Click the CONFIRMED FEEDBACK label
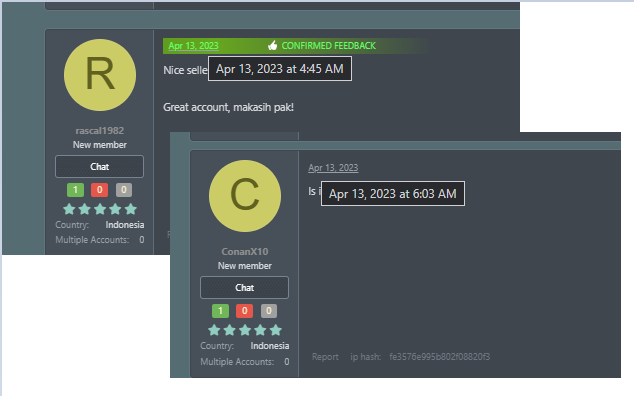Image resolution: width=634 pixels, height=396 pixels. click(328, 46)
